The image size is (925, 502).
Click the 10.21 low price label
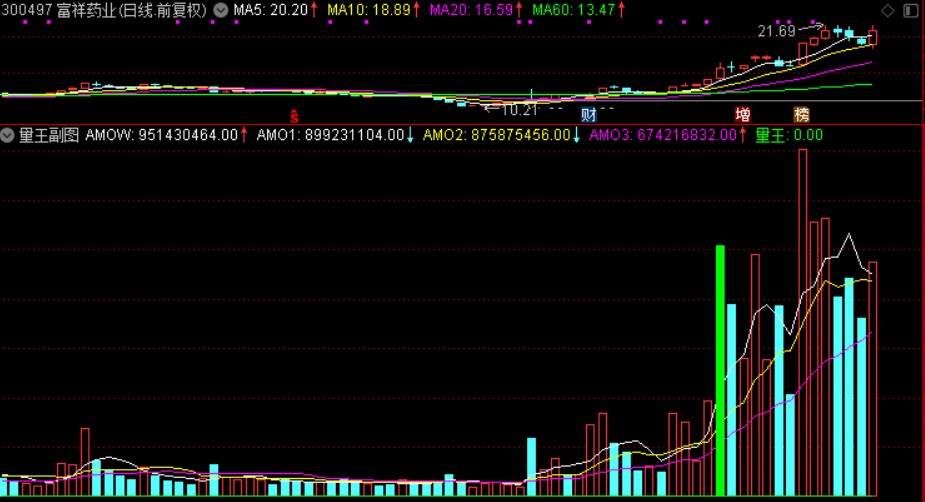click(x=519, y=110)
